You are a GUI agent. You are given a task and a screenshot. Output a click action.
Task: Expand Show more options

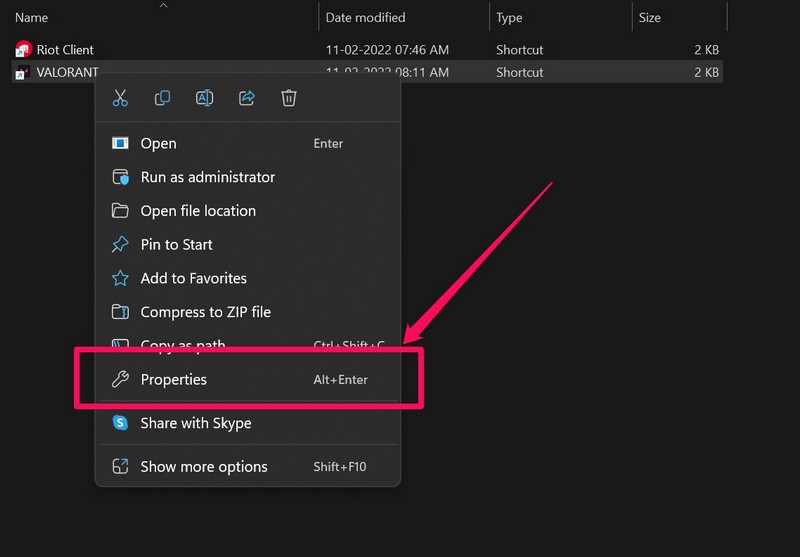pyautogui.click(x=204, y=467)
